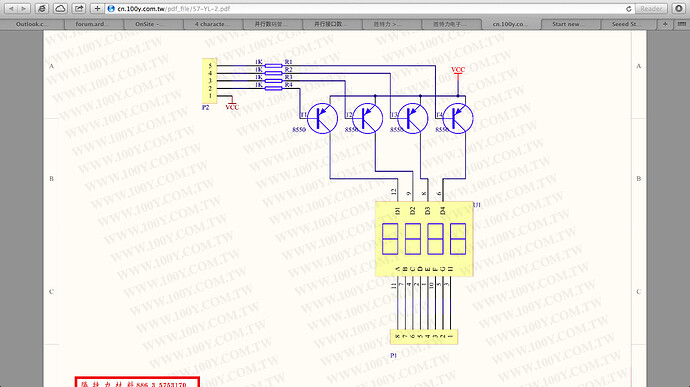Switch to the Start new tab
690x387 pixels.
point(570,24)
